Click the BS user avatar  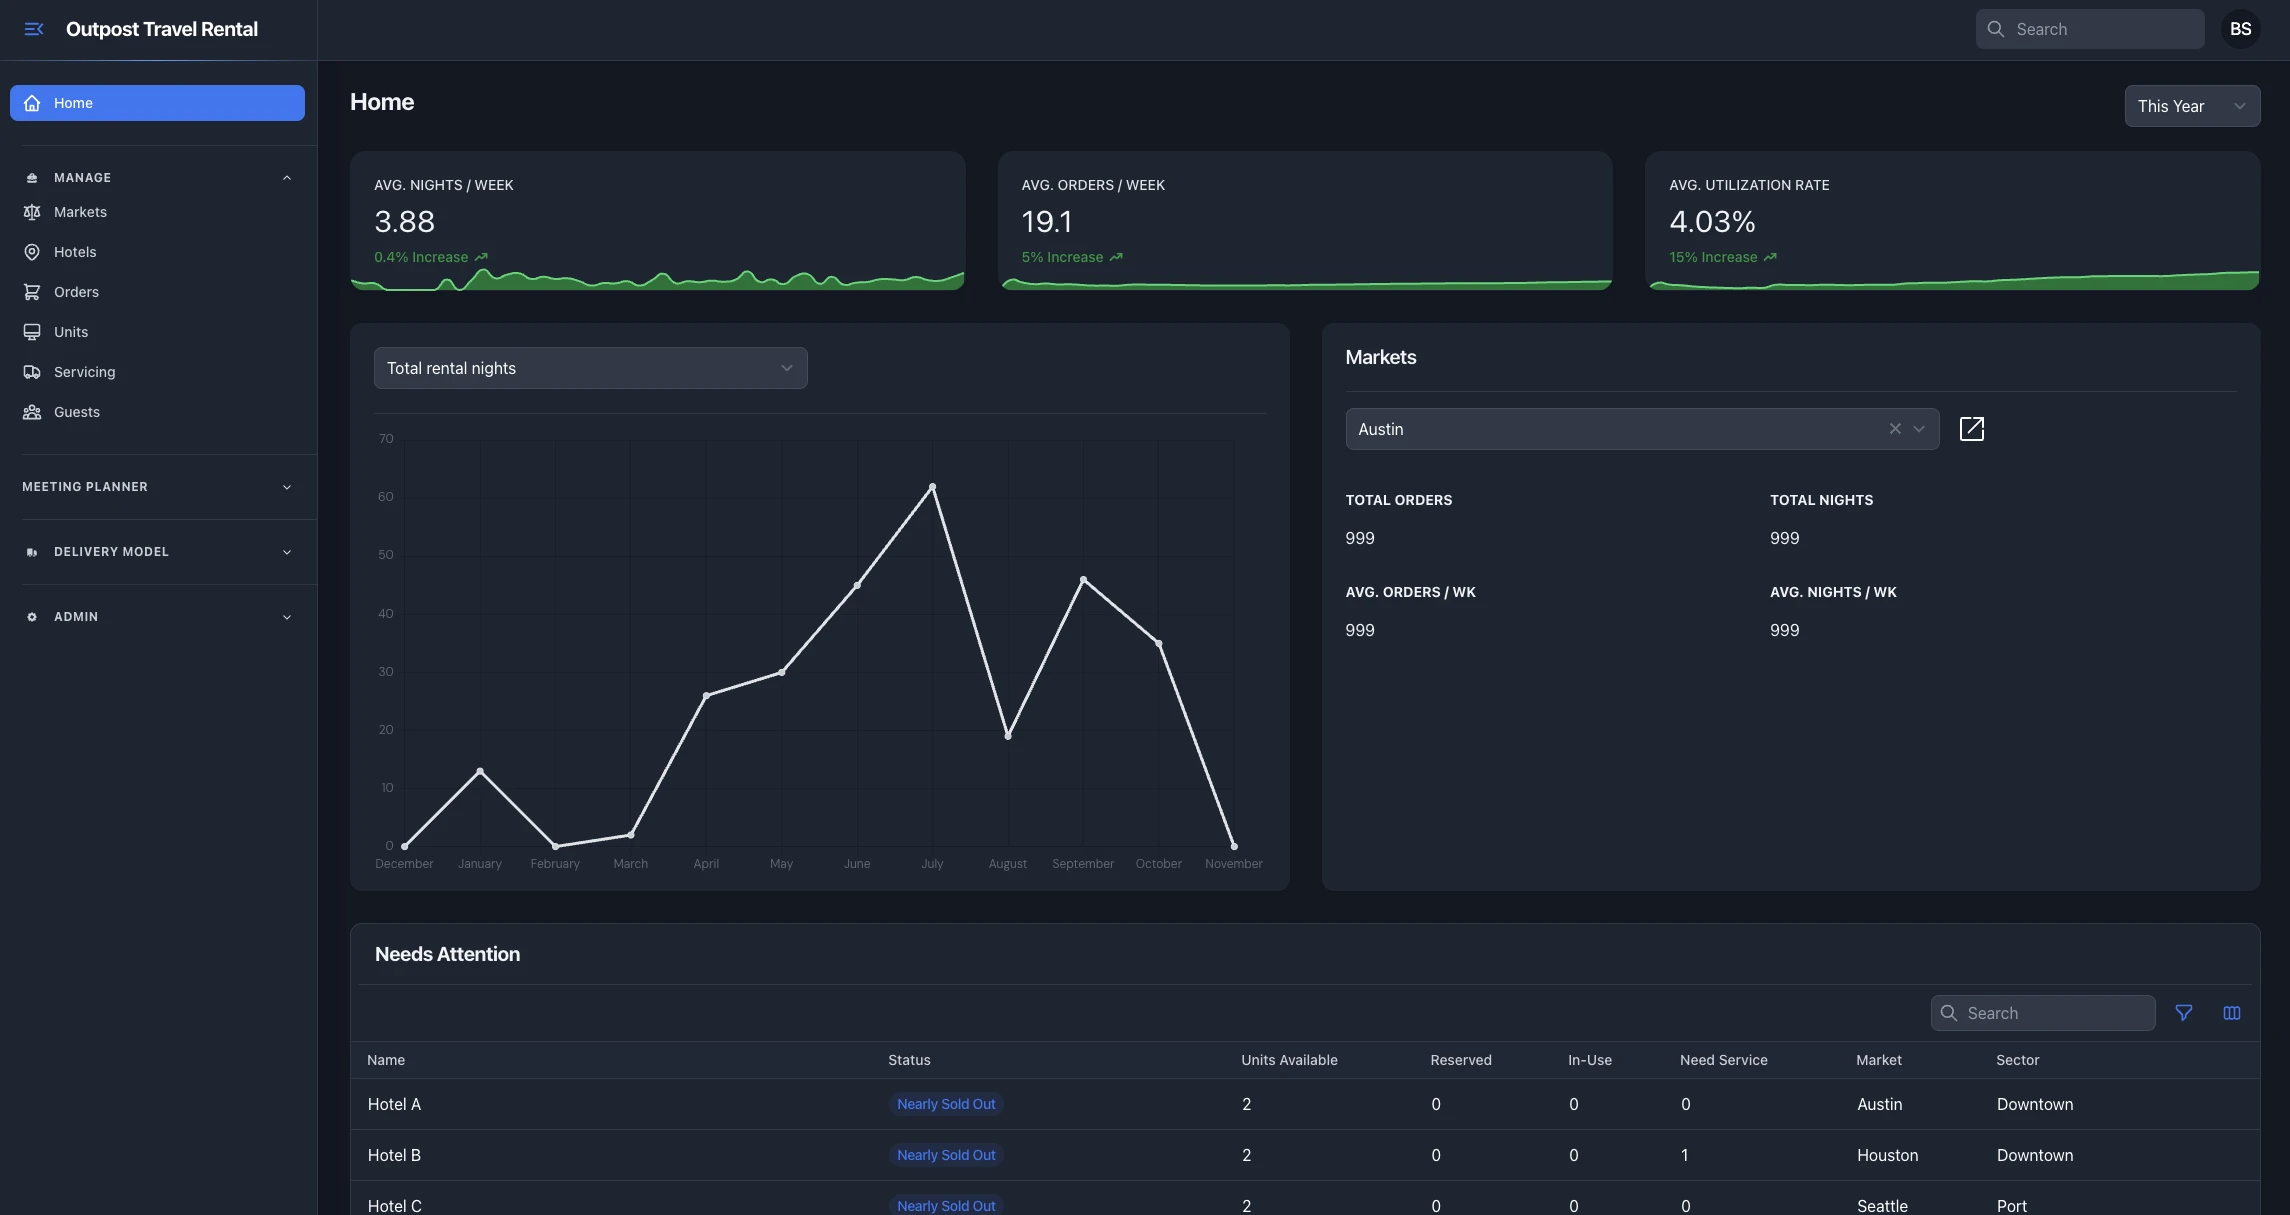[2240, 29]
